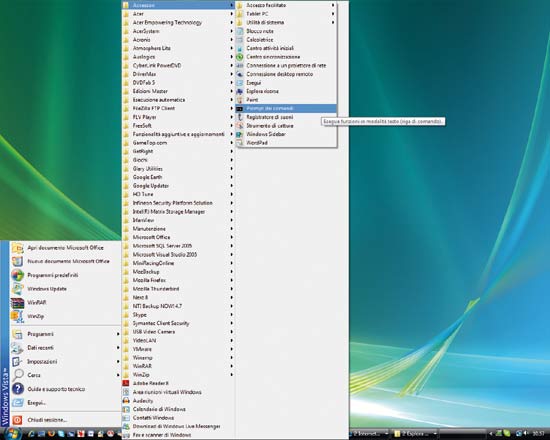The width and height of the screenshot is (550, 440).
Task: Open the Microsoft Visual Studio 2005 folder
Action: [178, 254]
